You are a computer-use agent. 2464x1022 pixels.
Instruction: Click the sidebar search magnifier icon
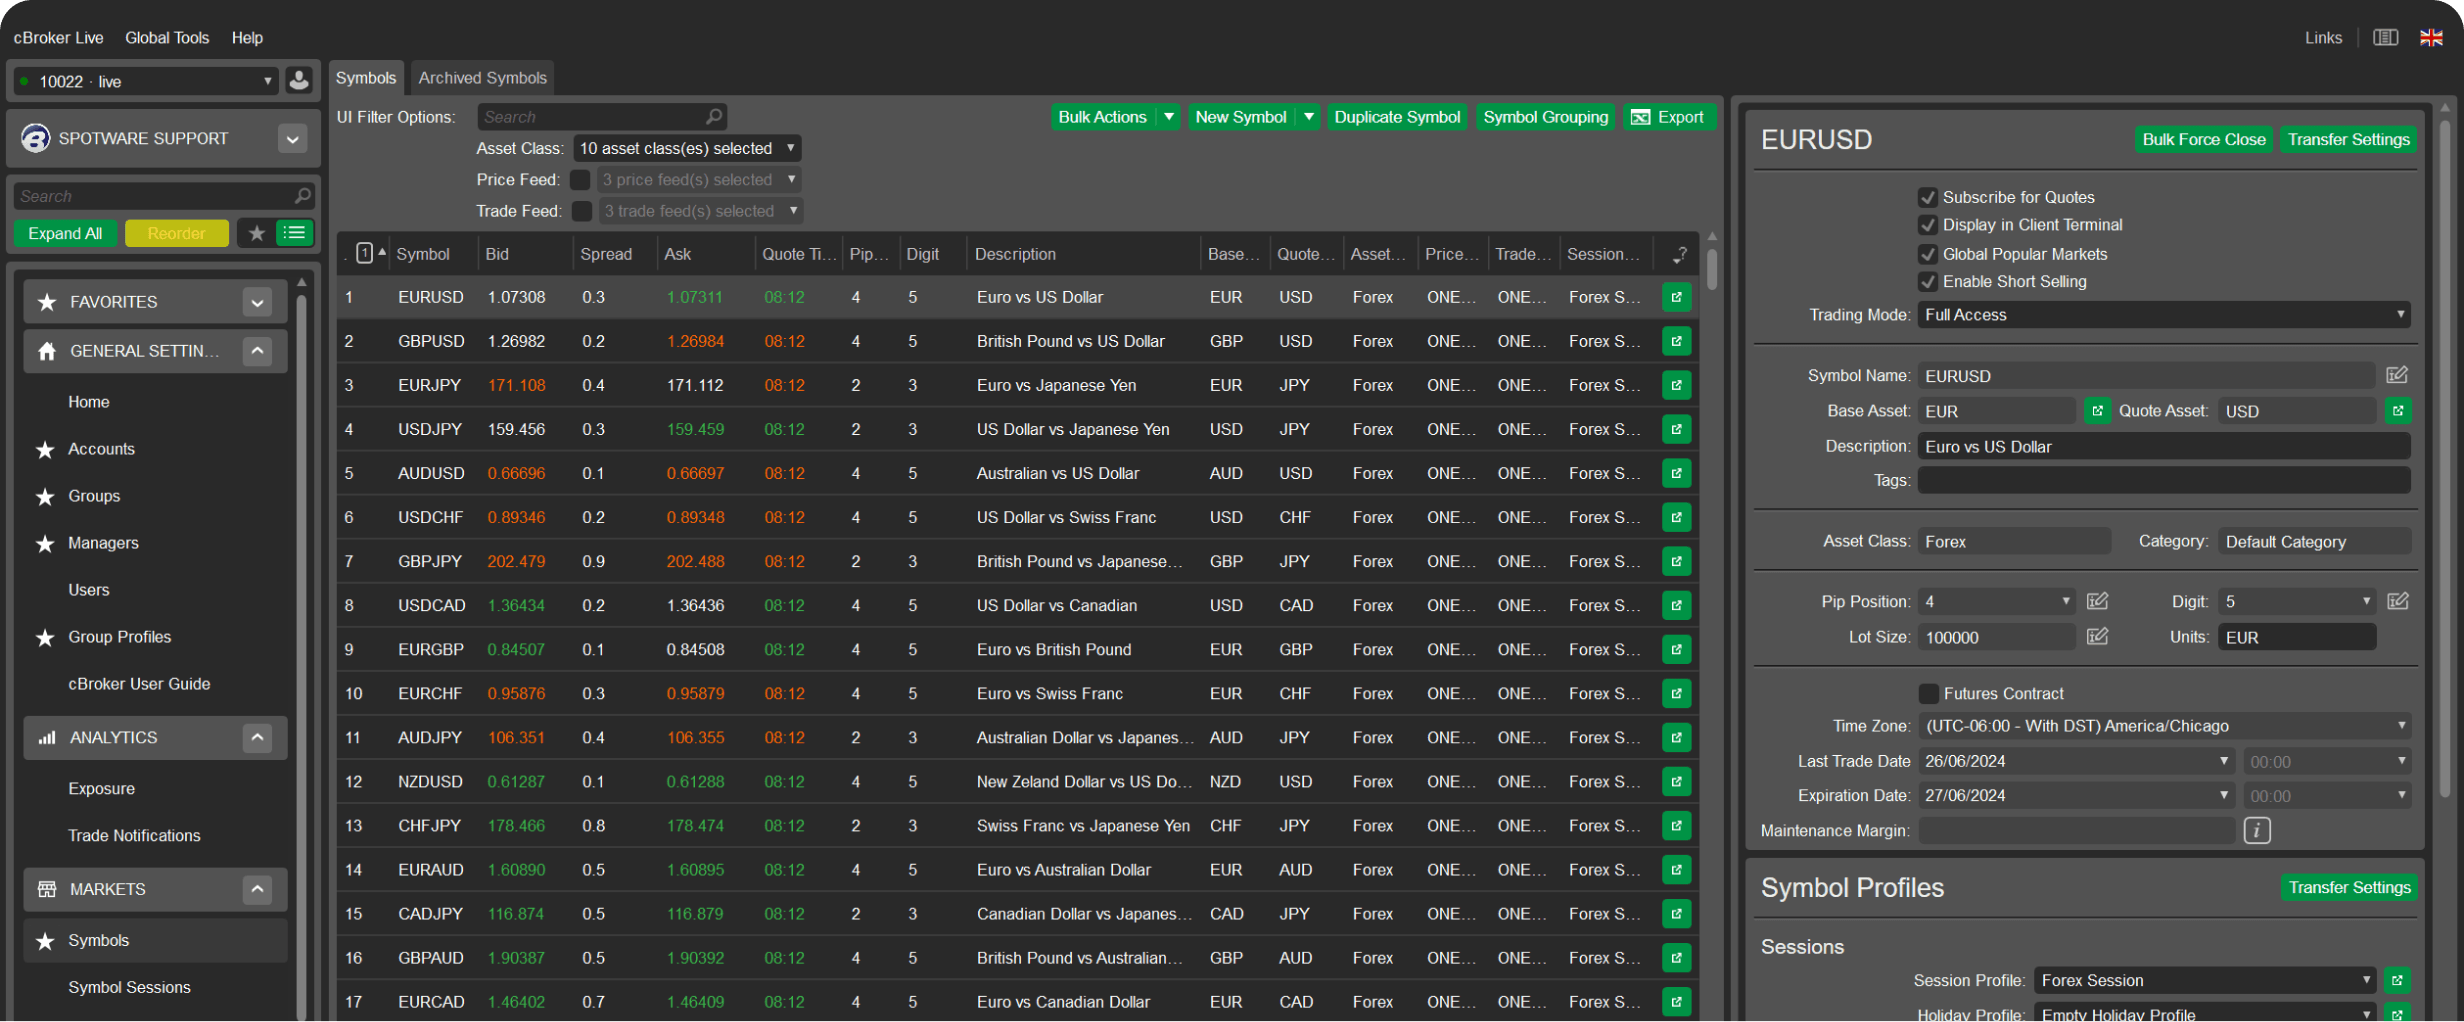click(x=302, y=196)
